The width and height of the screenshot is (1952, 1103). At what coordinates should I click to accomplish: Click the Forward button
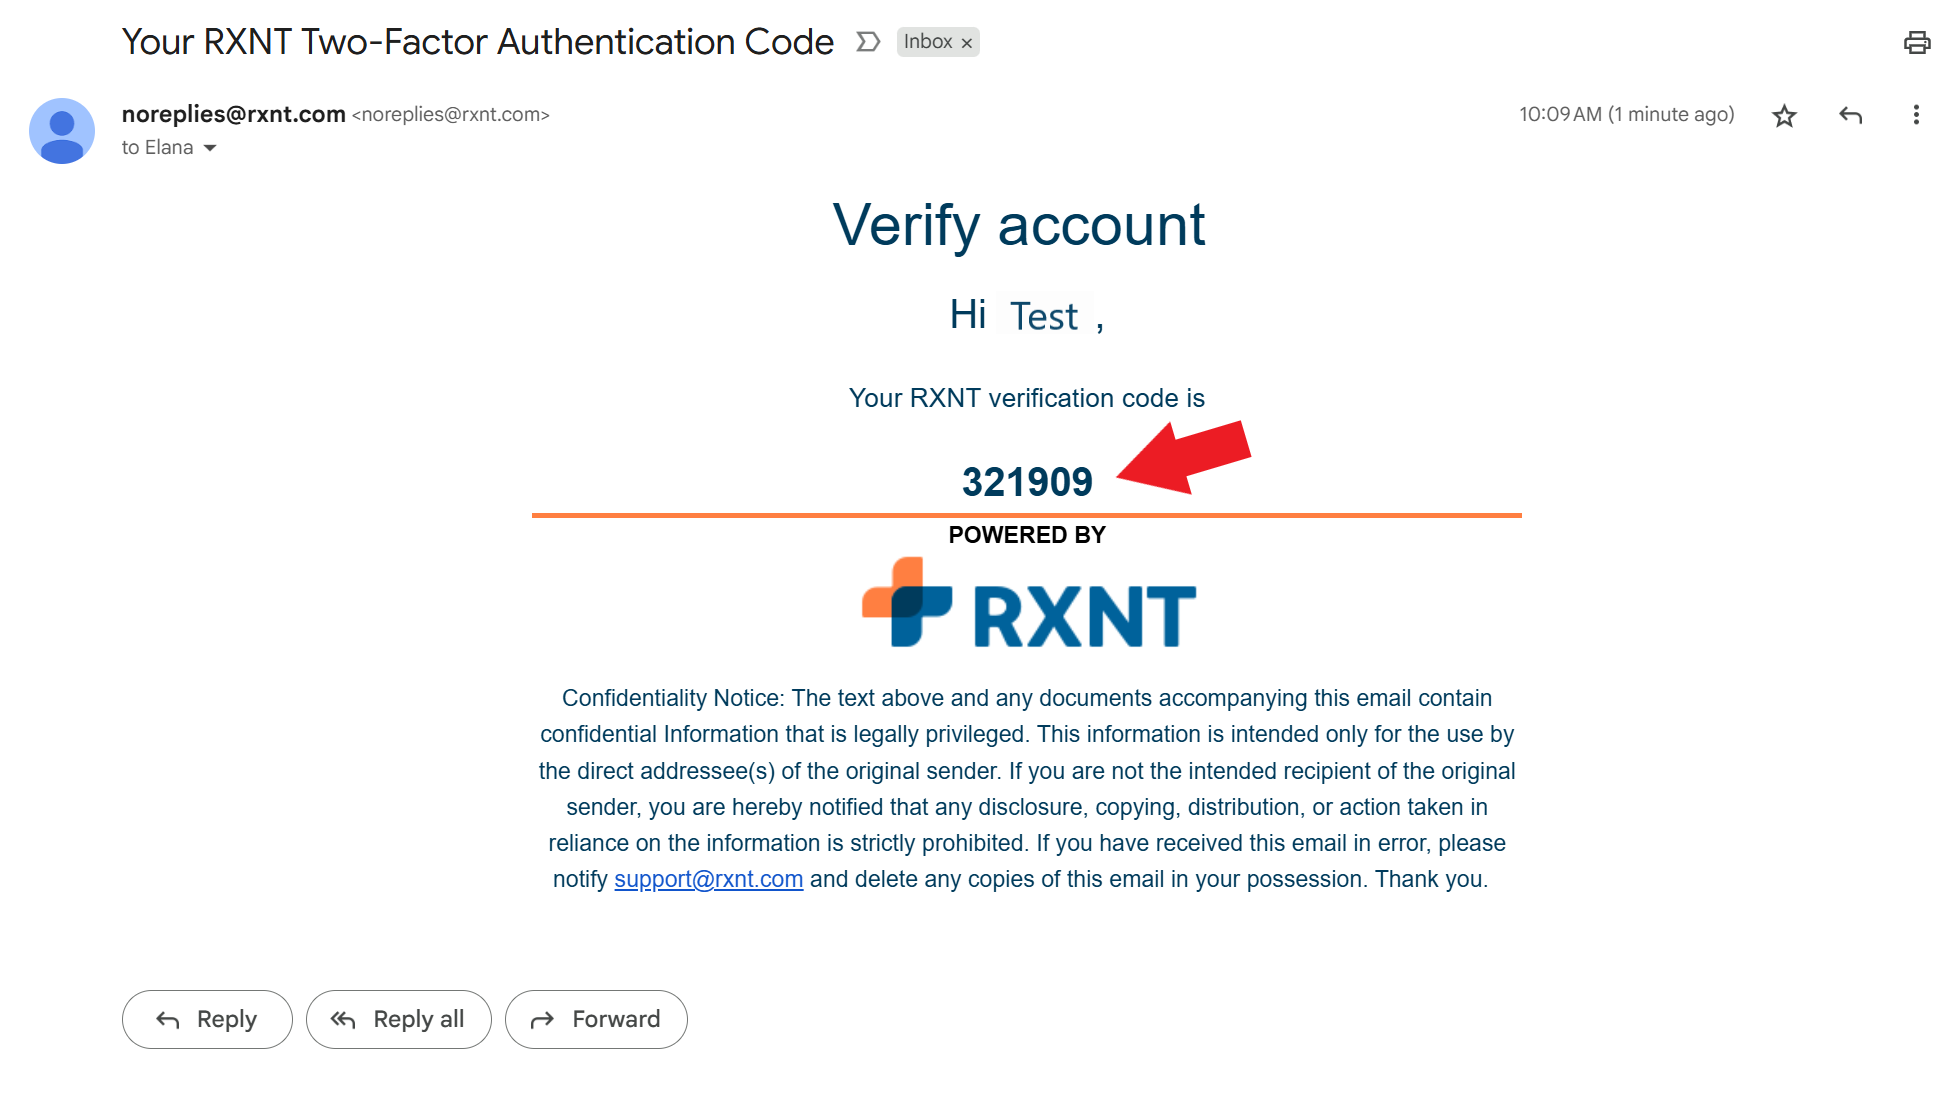[x=596, y=1019]
